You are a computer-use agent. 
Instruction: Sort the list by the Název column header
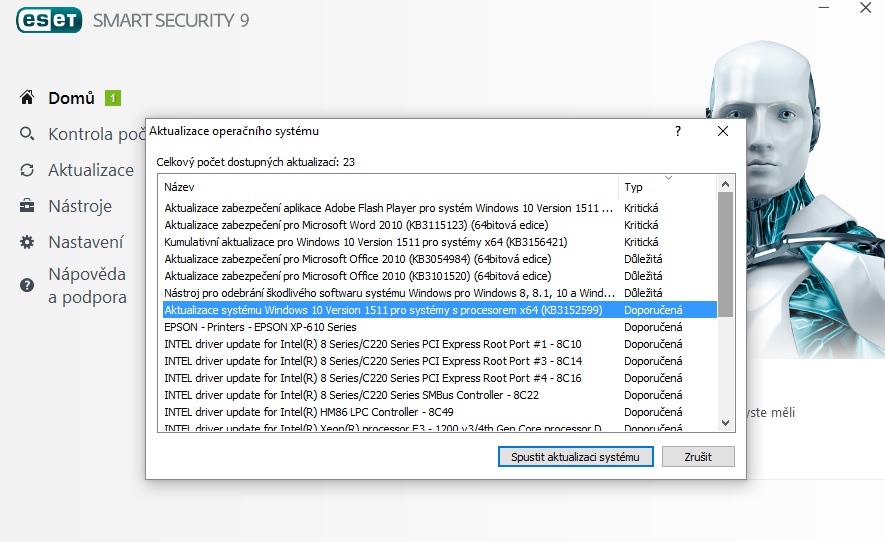(388, 187)
